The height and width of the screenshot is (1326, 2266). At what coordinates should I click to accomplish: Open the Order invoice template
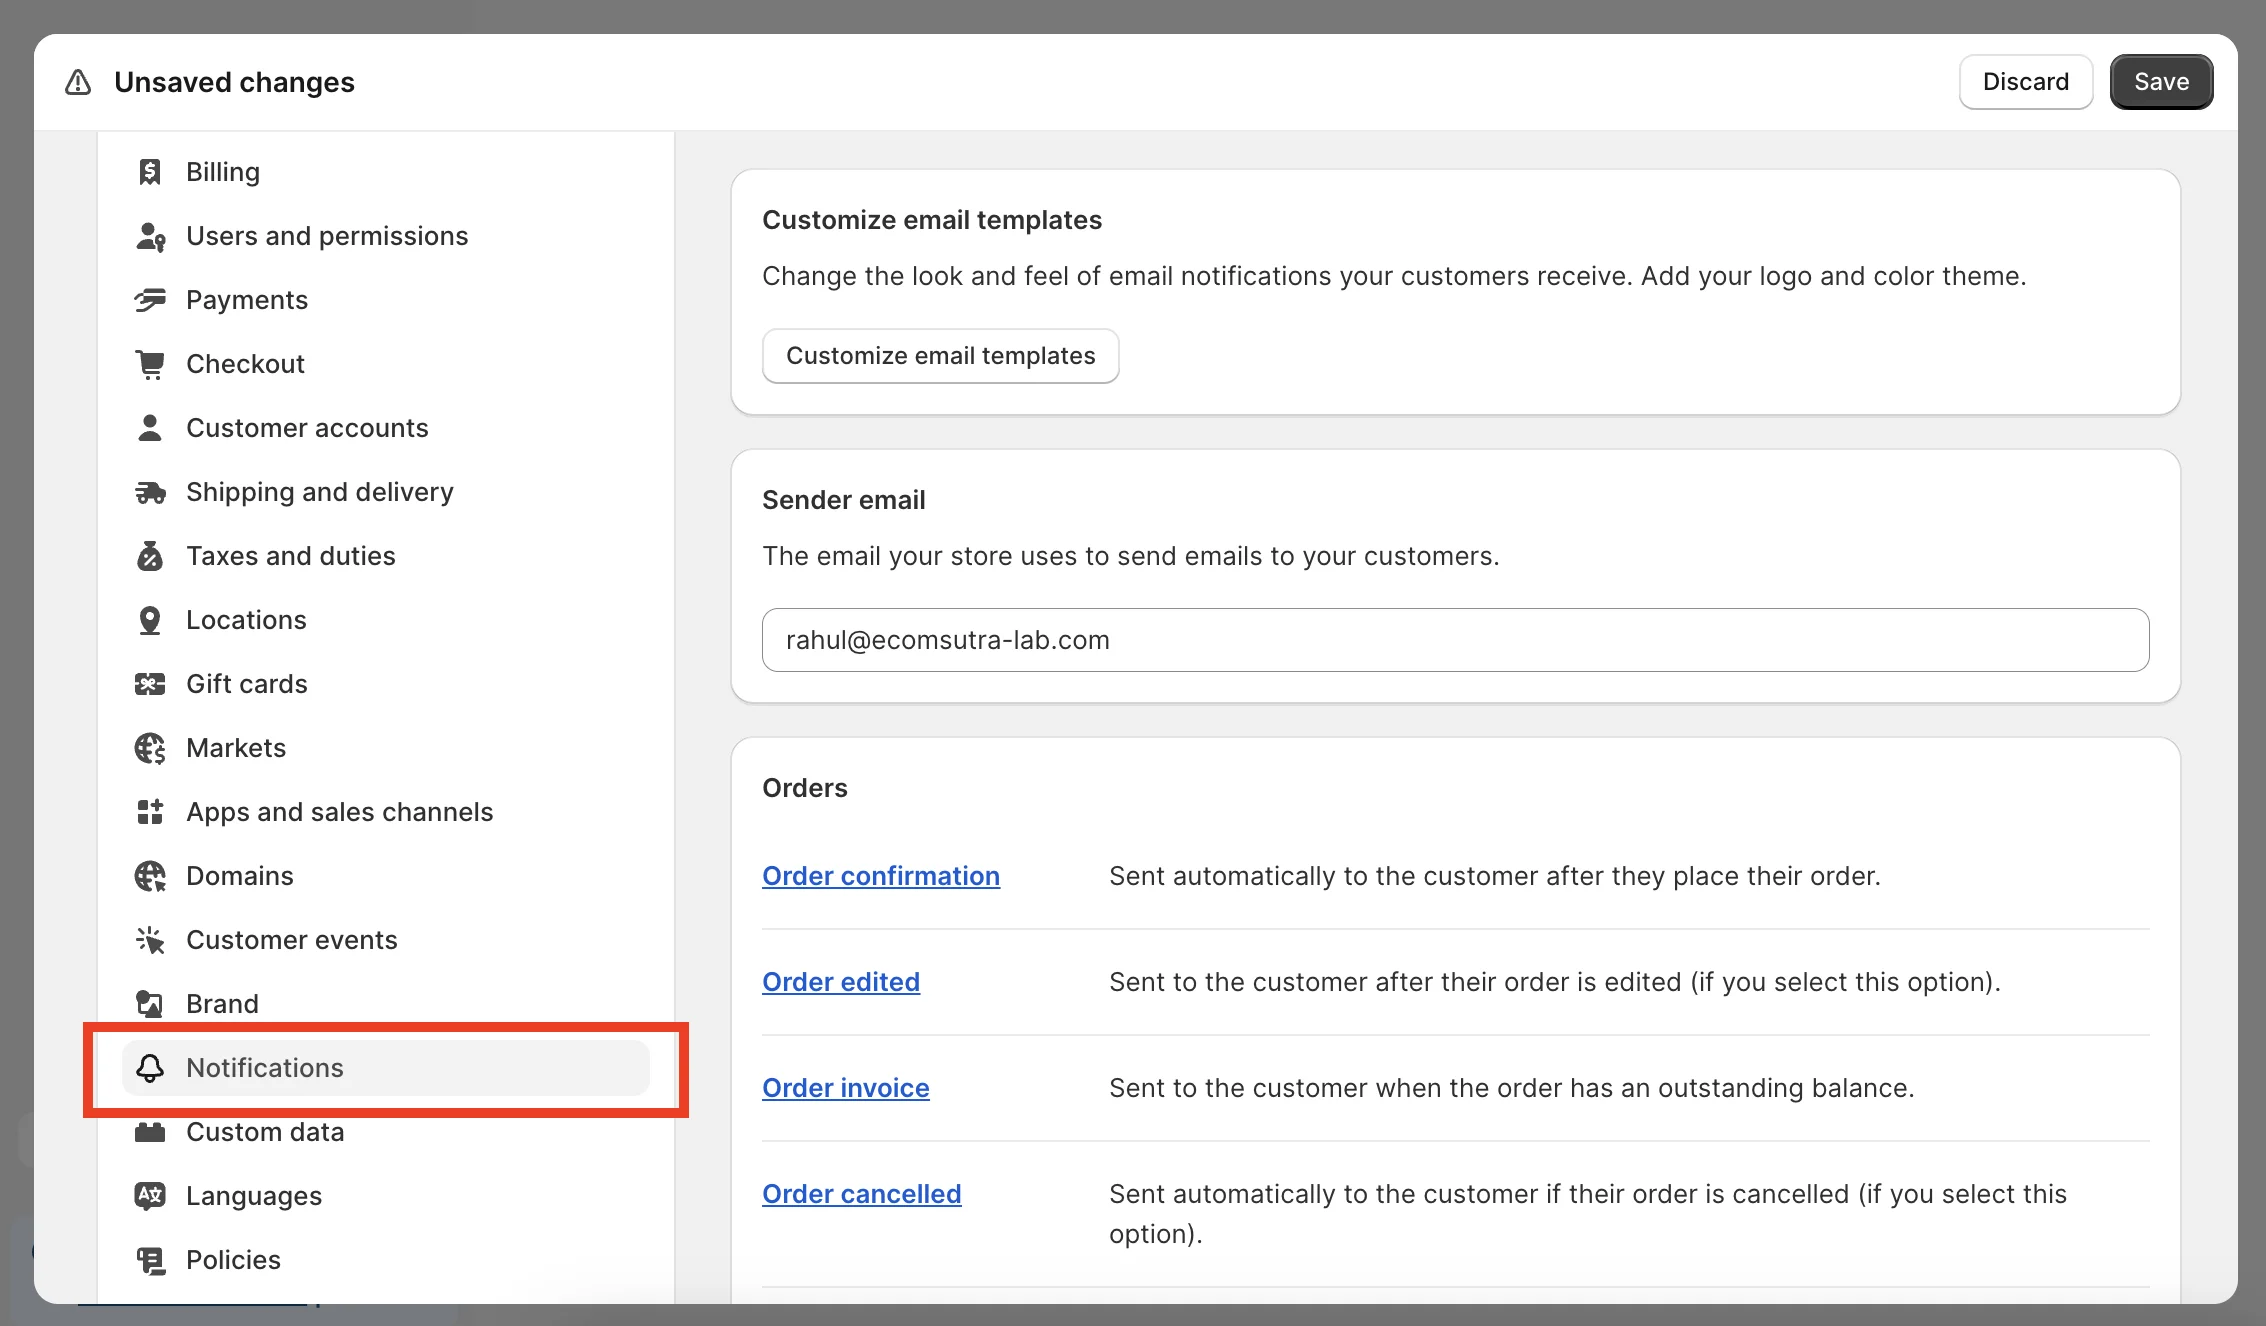846,1088
